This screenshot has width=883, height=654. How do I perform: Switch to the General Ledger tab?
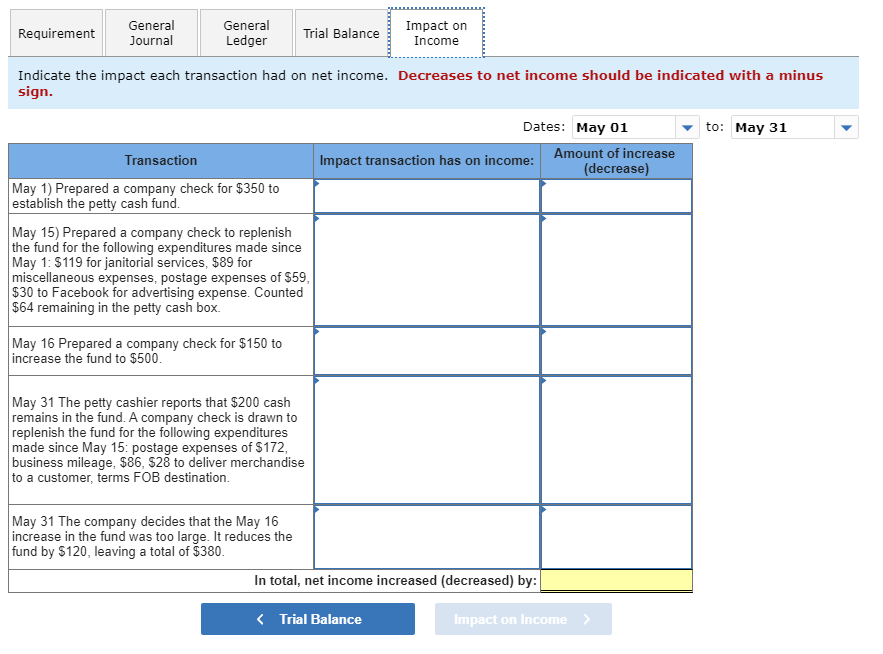coord(245,32)
